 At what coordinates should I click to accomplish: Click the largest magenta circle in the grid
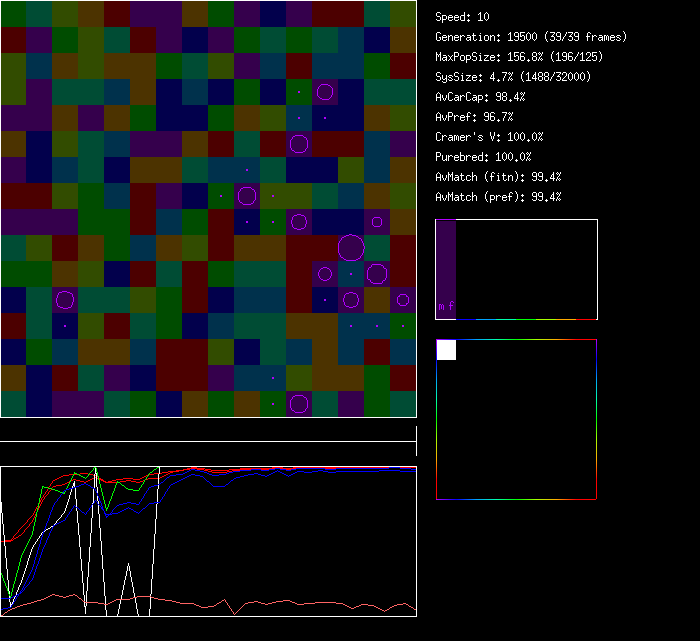[351, 247]
